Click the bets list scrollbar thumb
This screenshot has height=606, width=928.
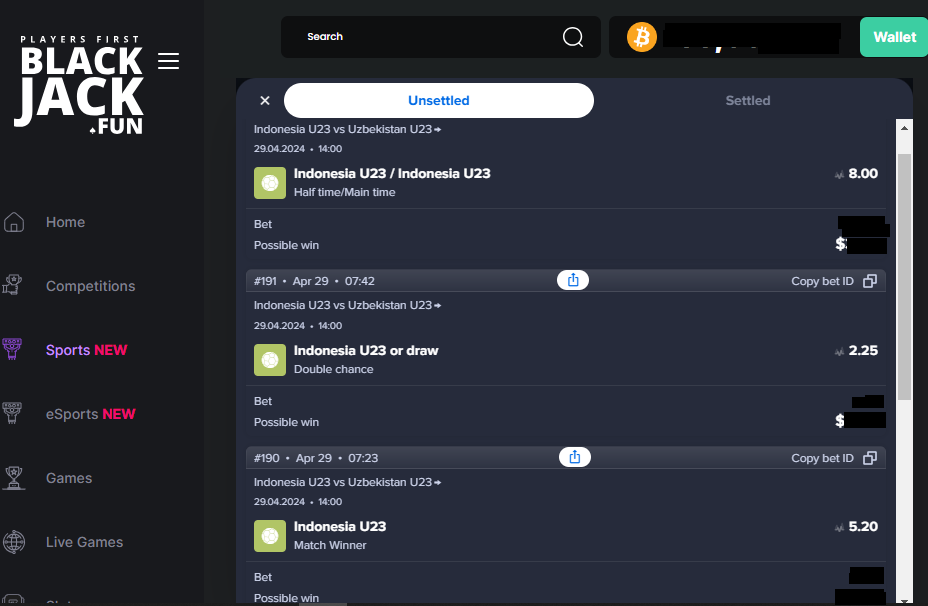[x=904, y=277]
